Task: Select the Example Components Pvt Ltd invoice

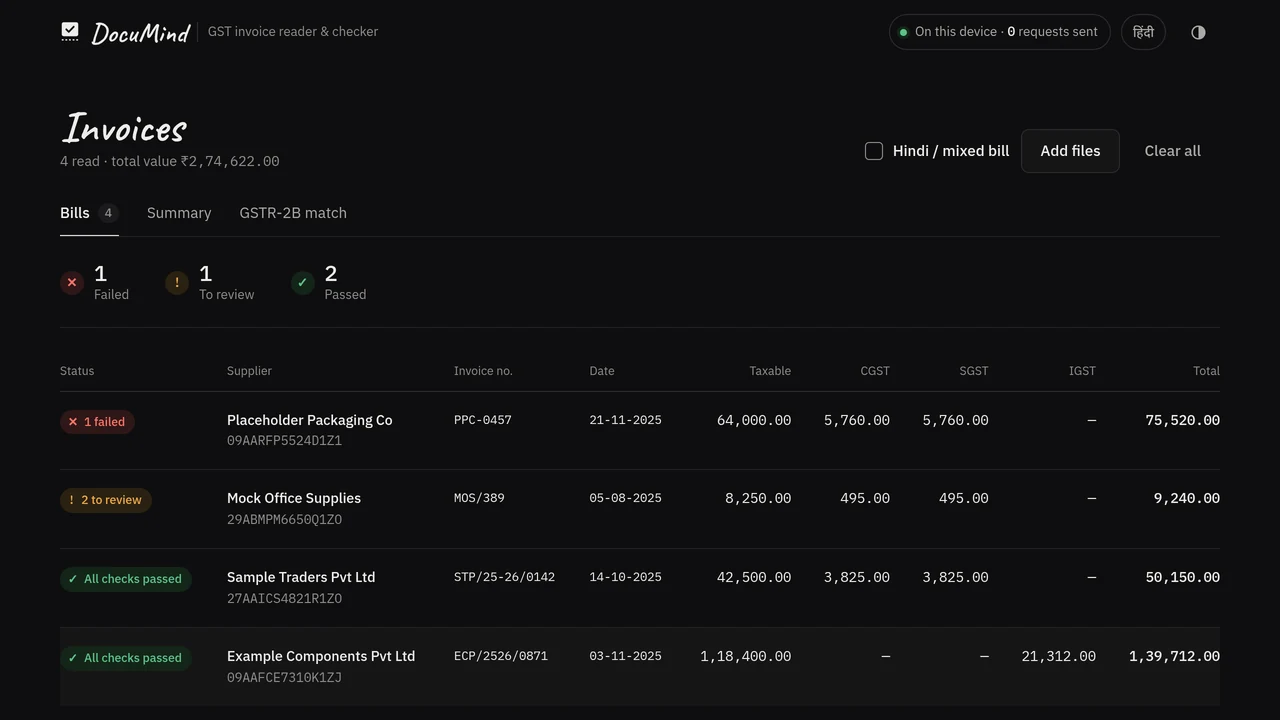Action: (x=640, y=667)
